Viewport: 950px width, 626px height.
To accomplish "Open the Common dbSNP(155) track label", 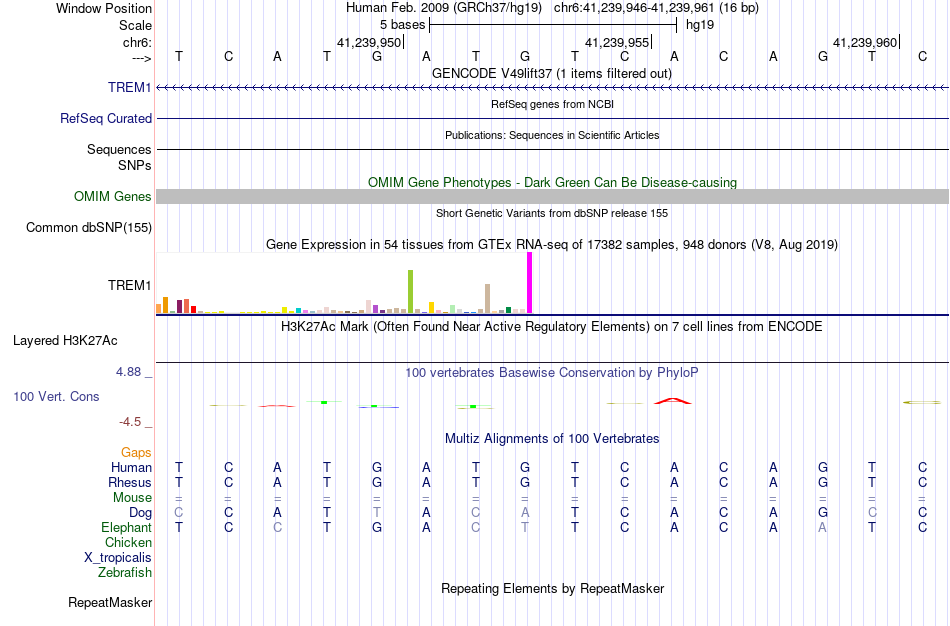I will 89,228.
